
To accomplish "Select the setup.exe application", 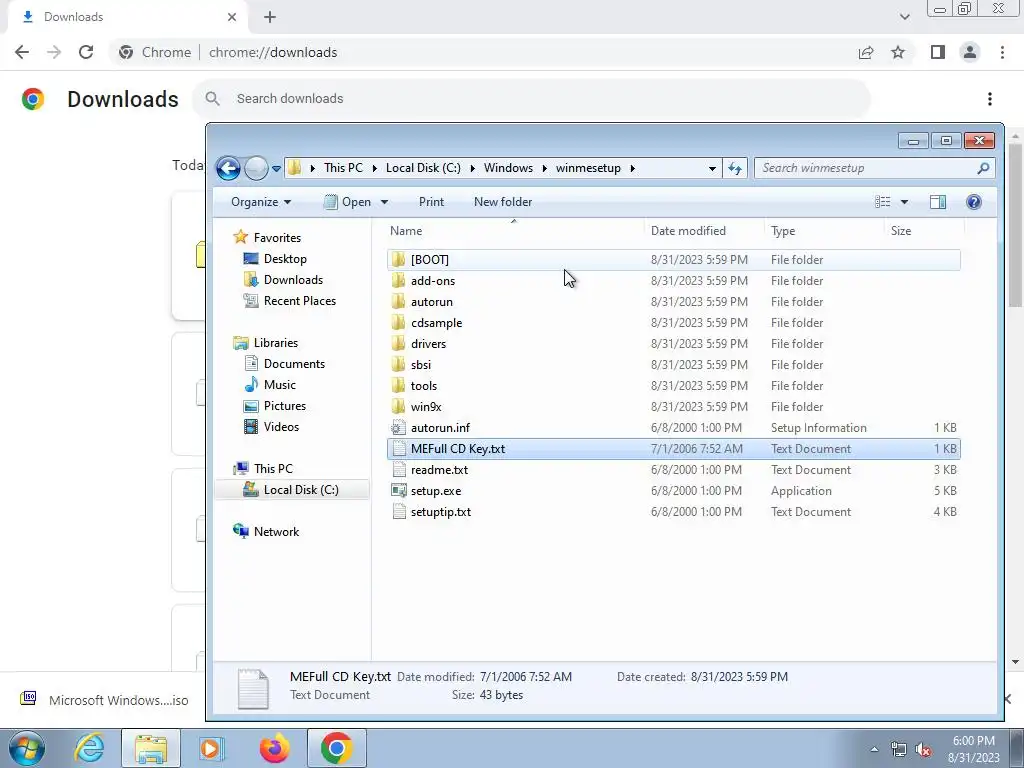I will click(x=673, y=490).
